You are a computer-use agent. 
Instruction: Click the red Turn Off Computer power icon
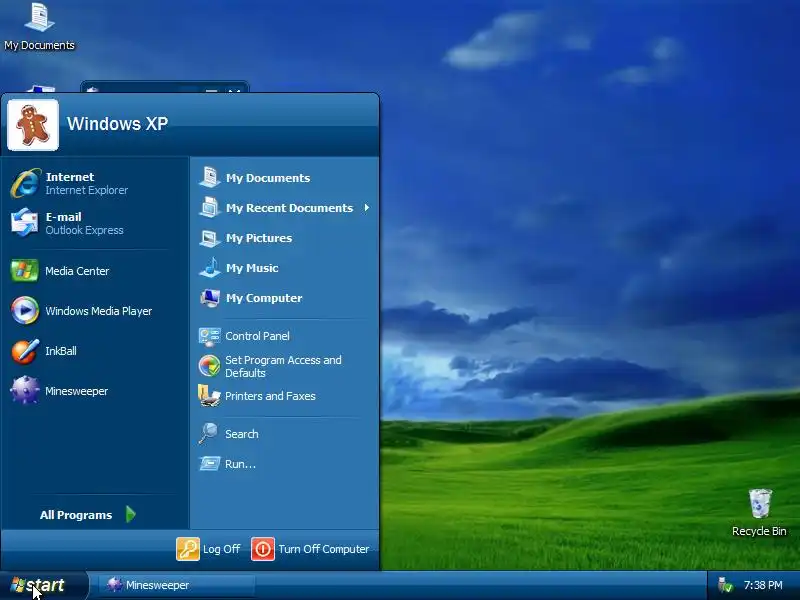(x=263, y=549)
